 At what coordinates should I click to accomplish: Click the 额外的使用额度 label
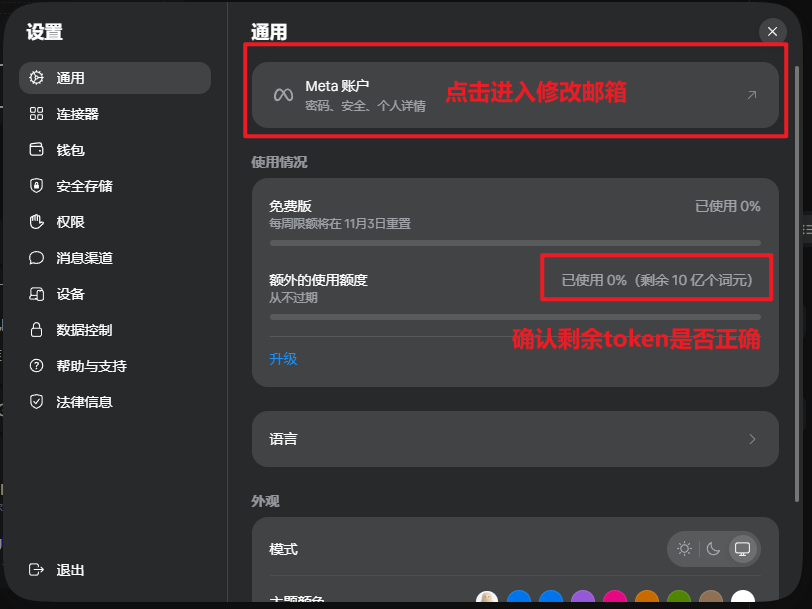pyautogui.click(x=318, y=280)
